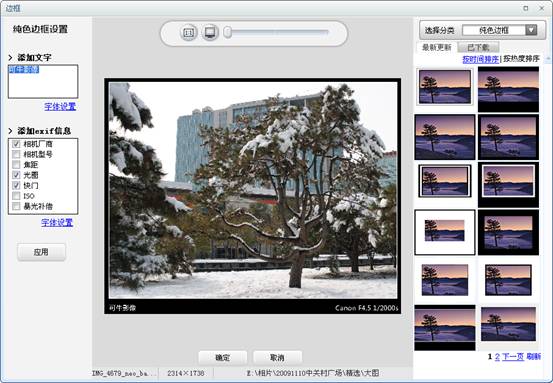
Task: Switch to the 最新更新 tab
Action: point(437,47)
